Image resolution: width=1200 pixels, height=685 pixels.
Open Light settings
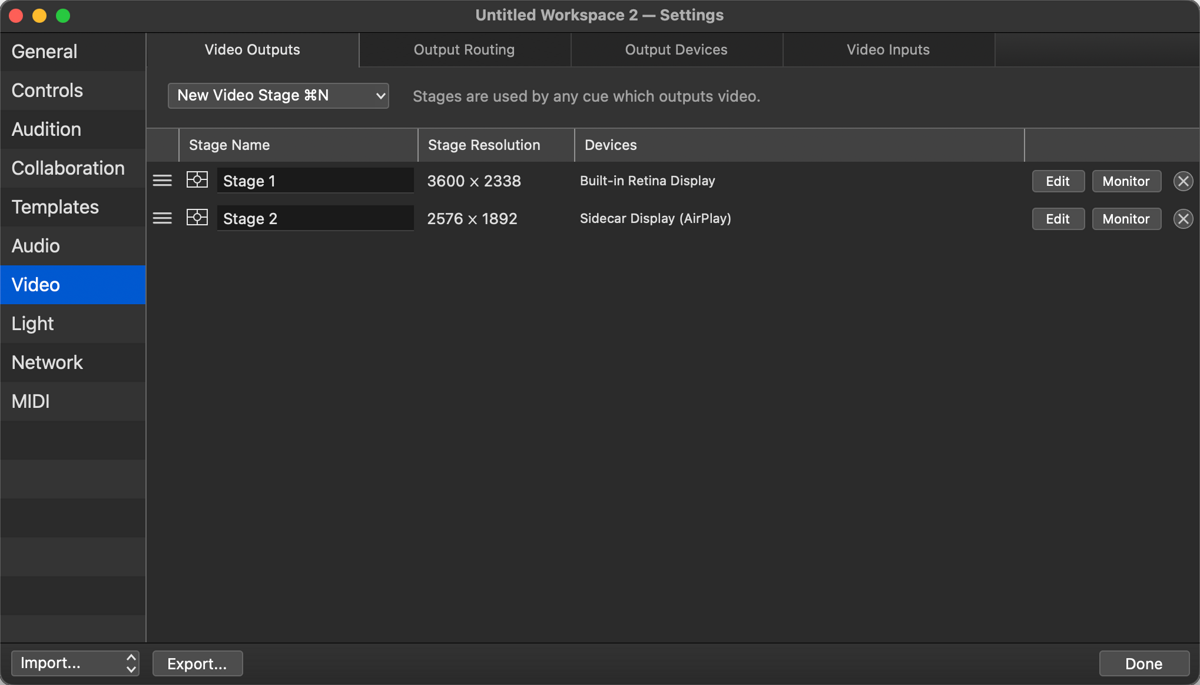(x=73, y=324)
